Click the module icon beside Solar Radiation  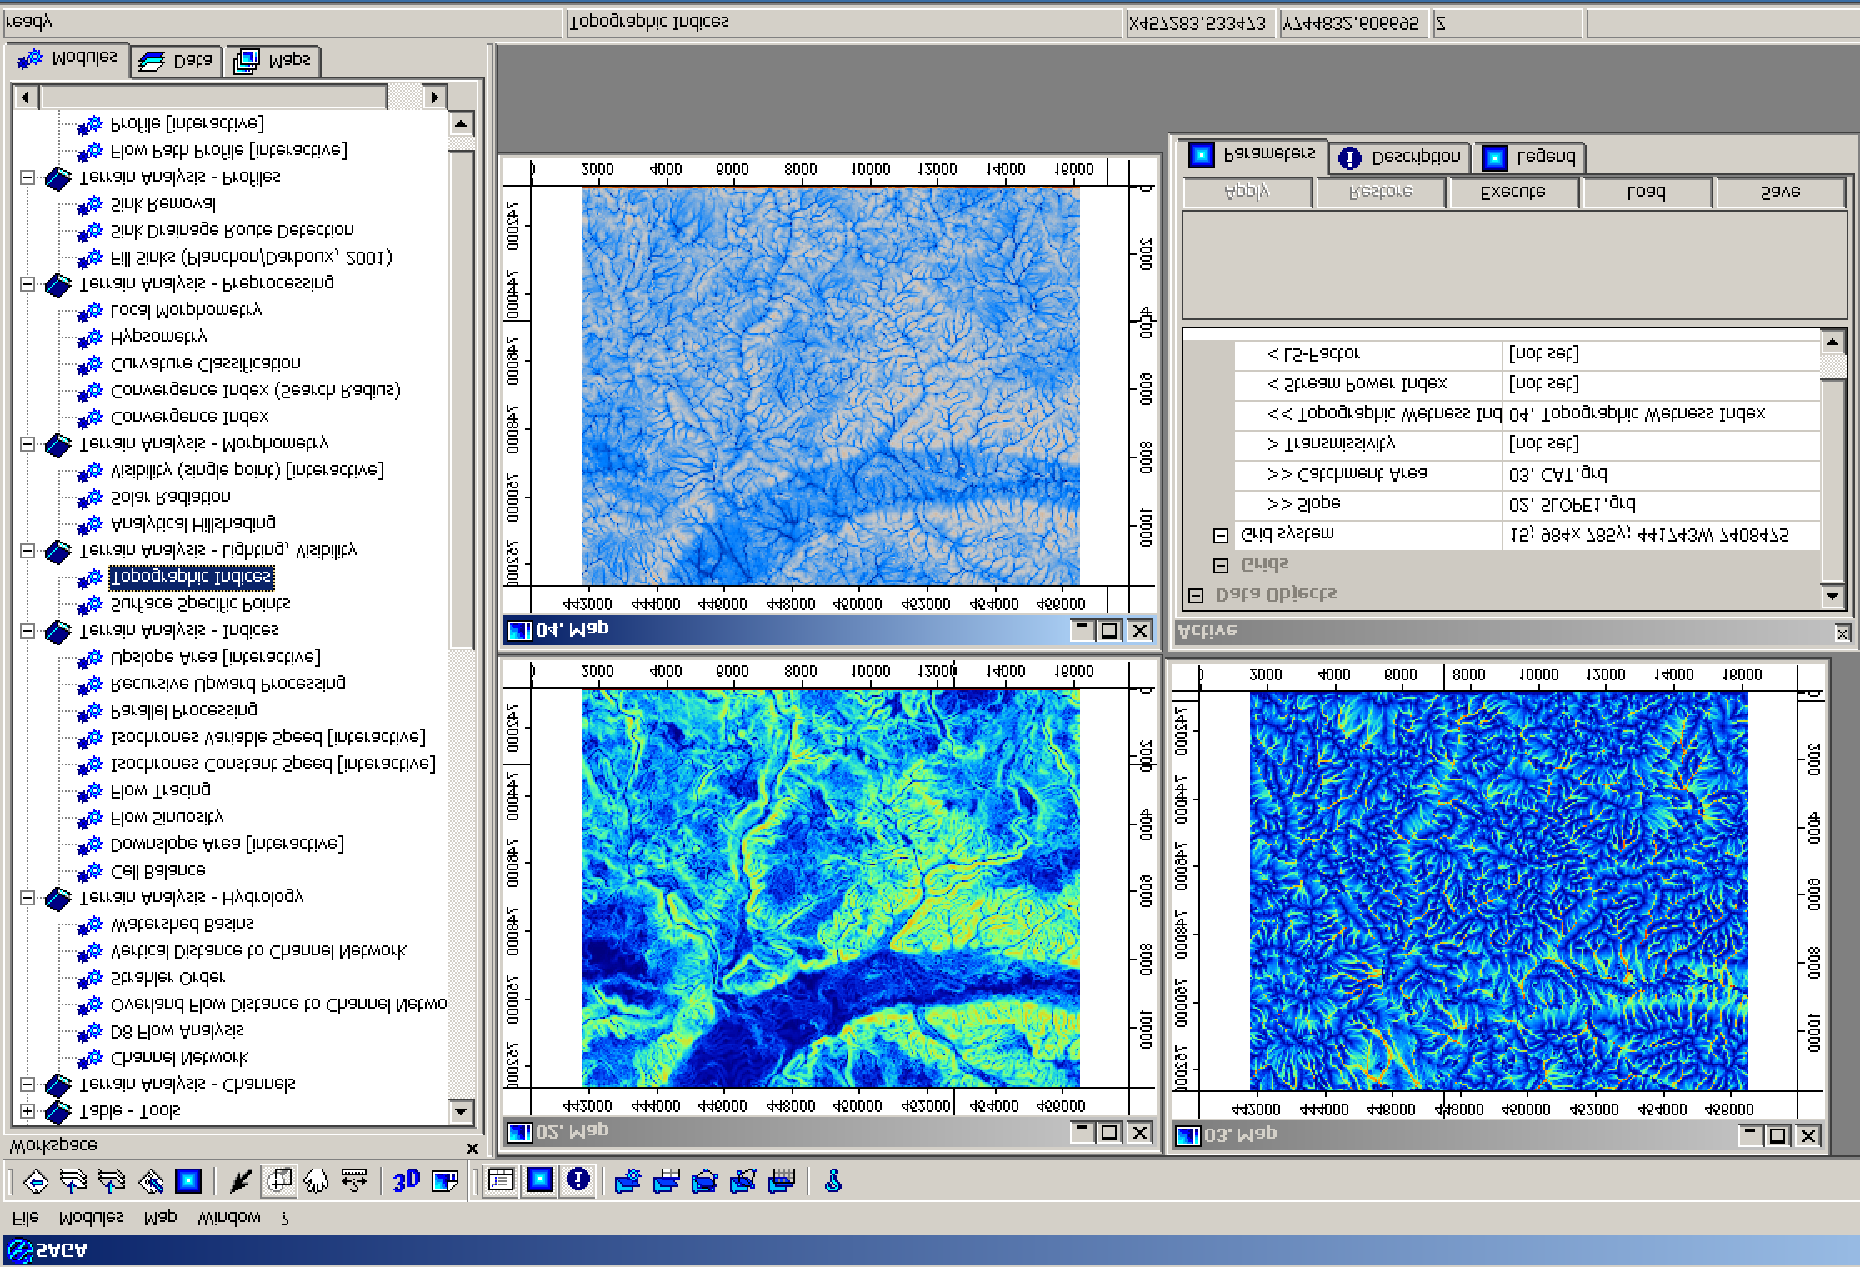pos(90,497)
